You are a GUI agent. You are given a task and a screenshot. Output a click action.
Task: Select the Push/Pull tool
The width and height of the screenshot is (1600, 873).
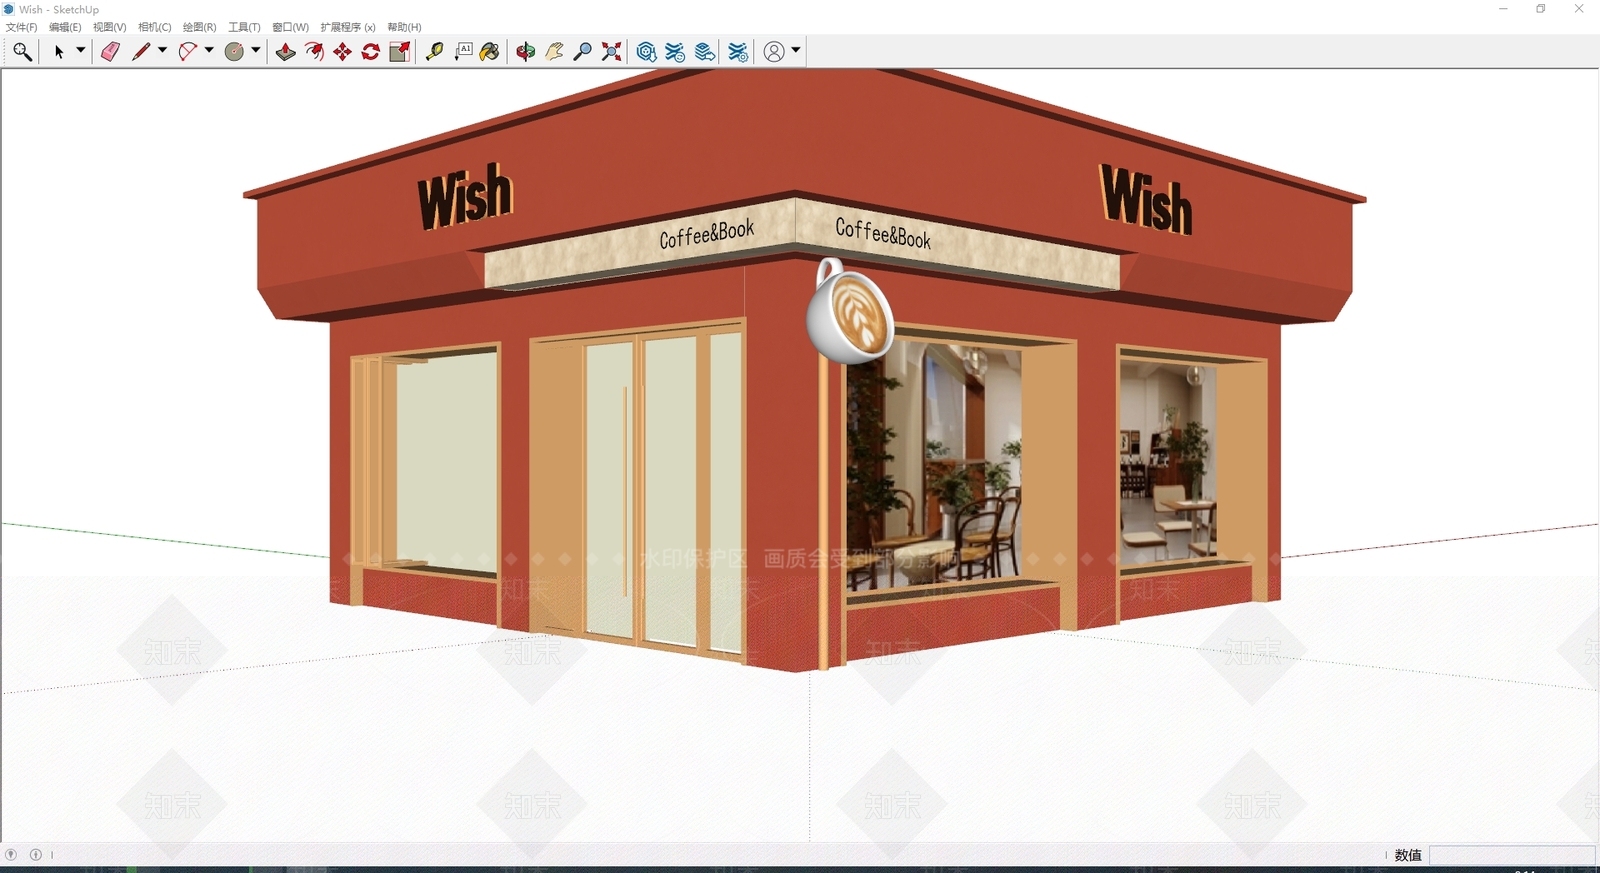(x=286, y=52)
